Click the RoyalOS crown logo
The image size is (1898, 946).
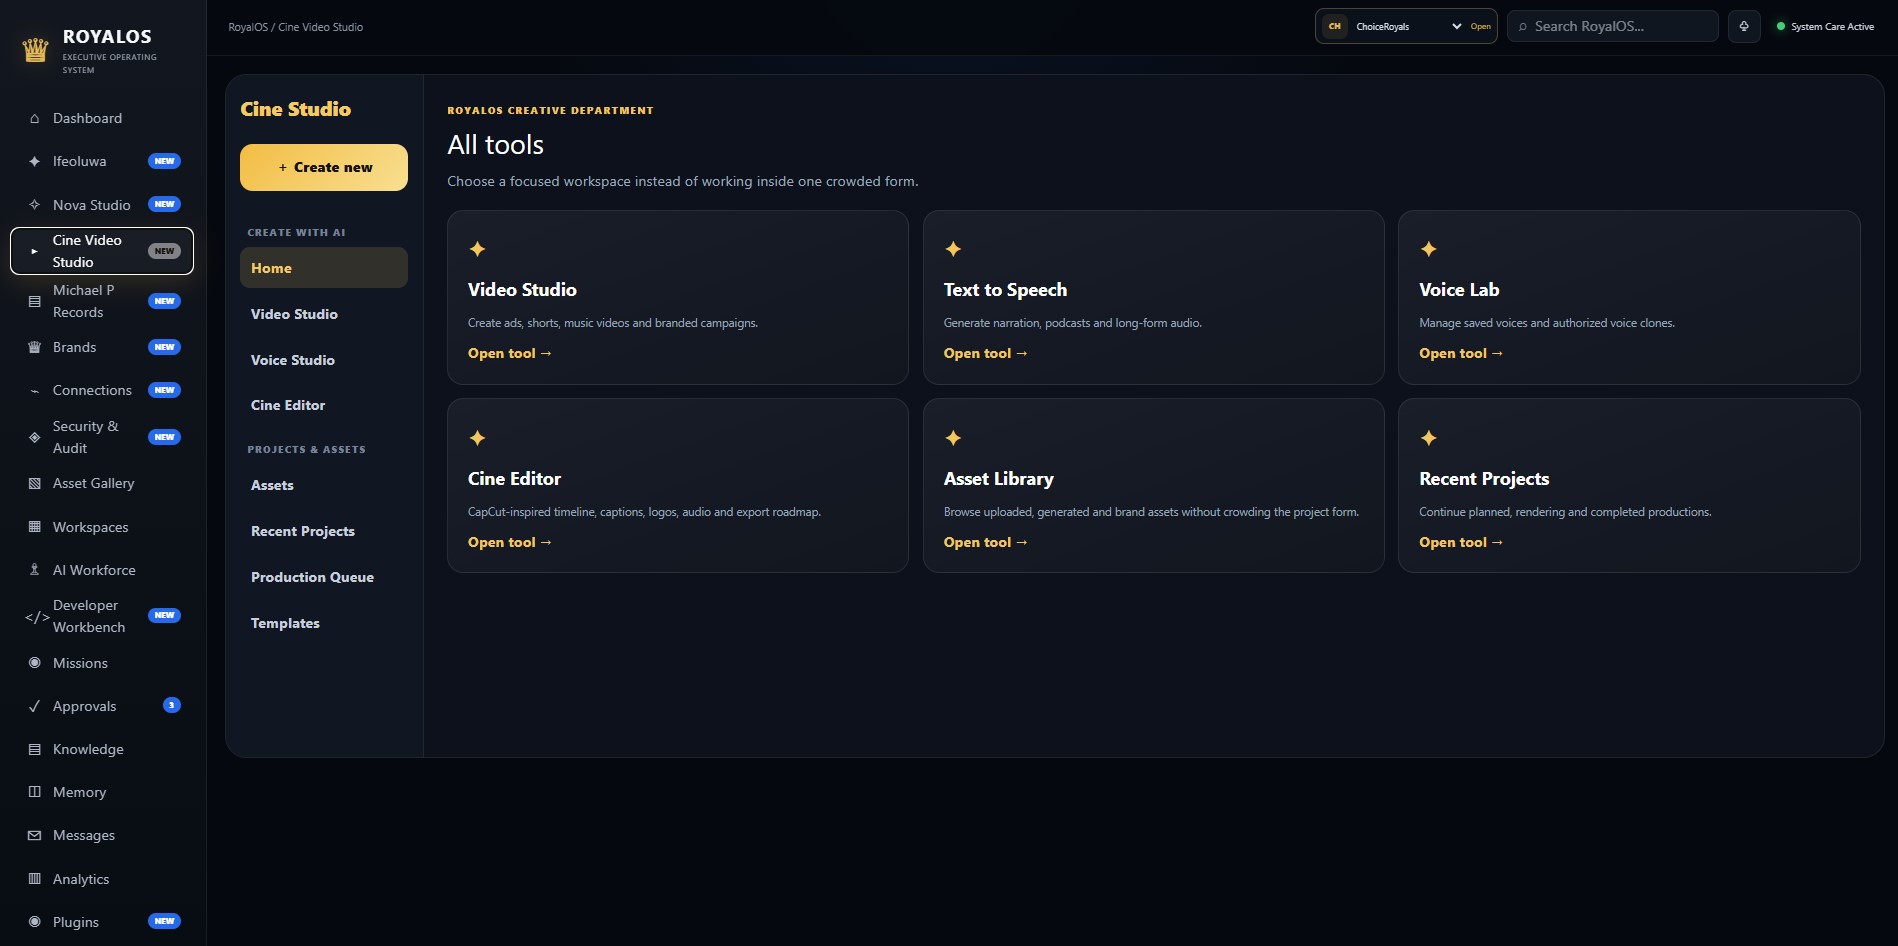pyautogui.click(x=36, y=50)
